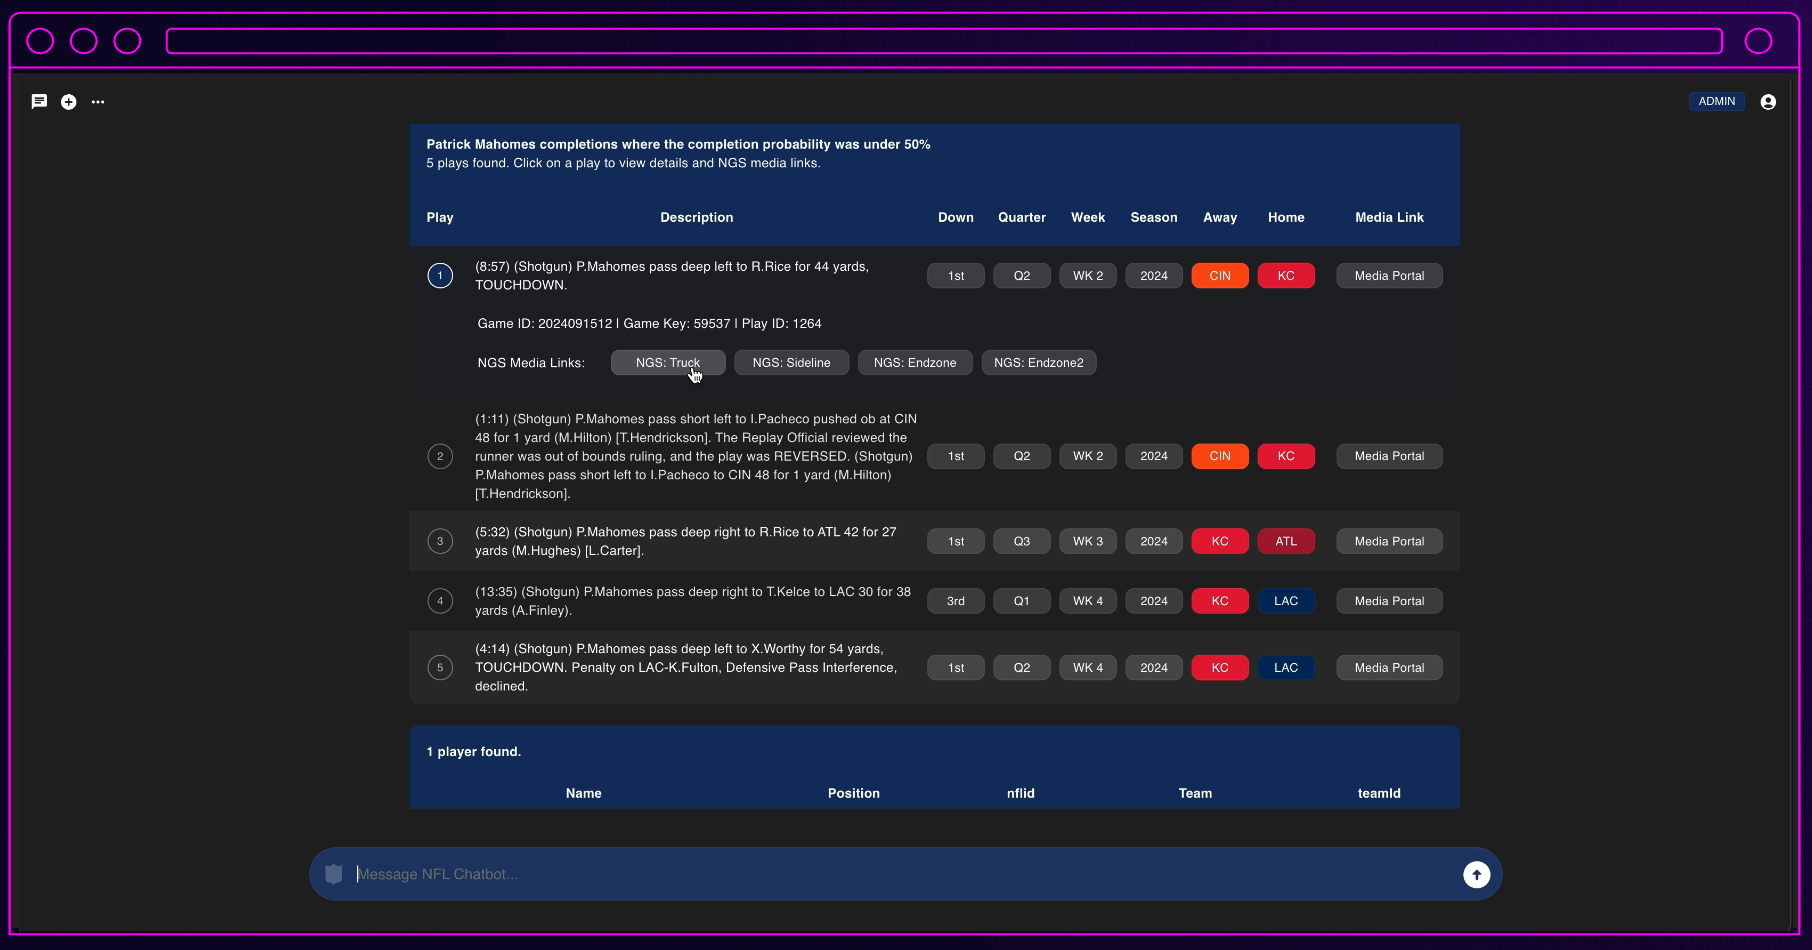Click the Description column header
This screenshot has height=950, width=1812.
[697, 217]
